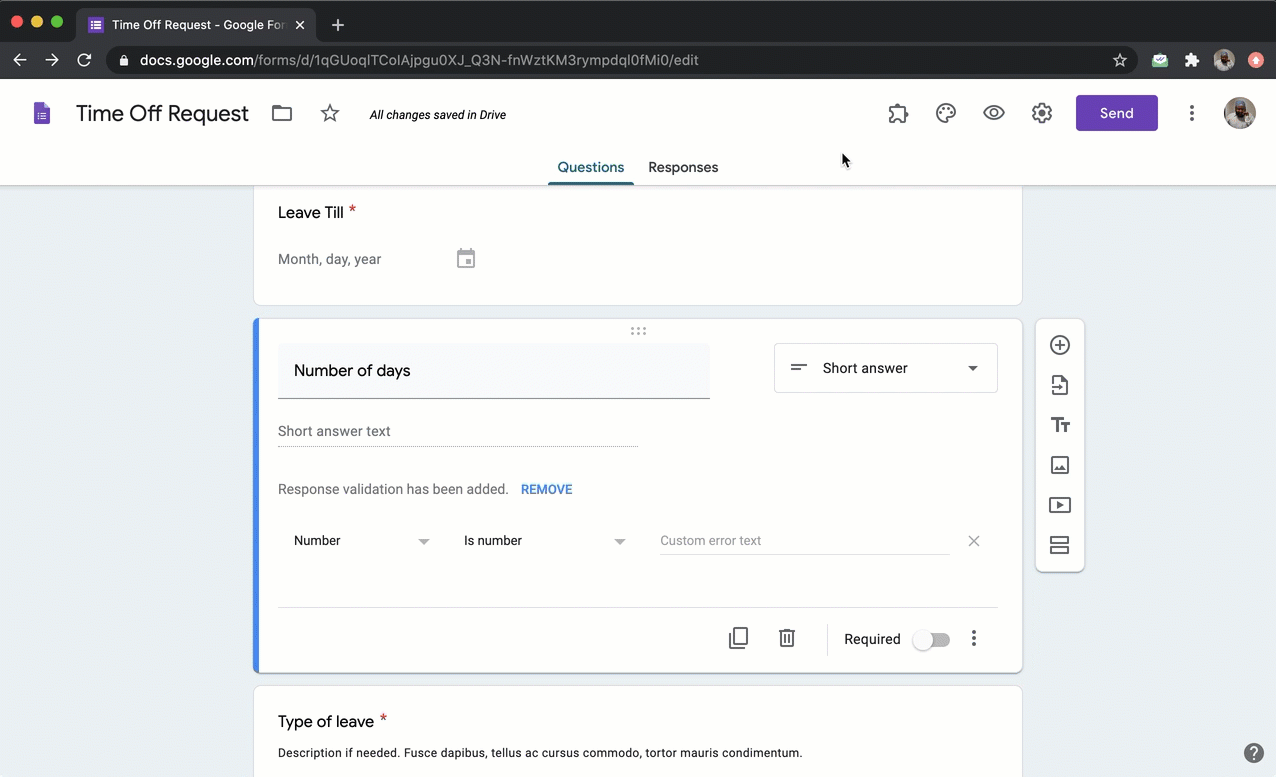Click the Add video icon
This screenshot has height=777, width=1276.
[1060, 505]
